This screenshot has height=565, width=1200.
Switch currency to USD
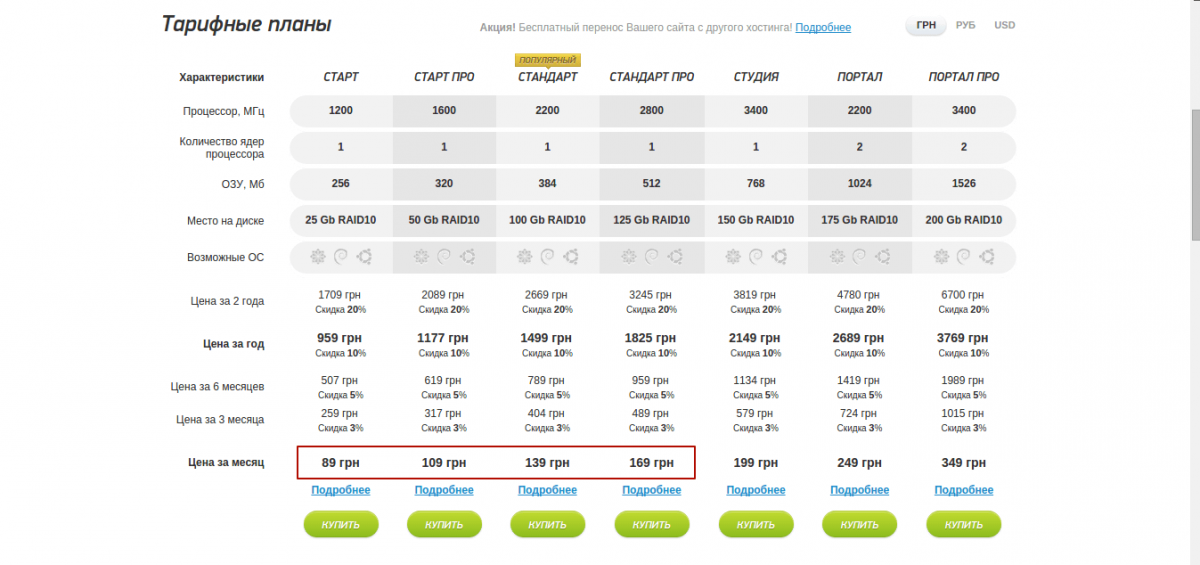pyautogui.click(x=1004, y=25)
